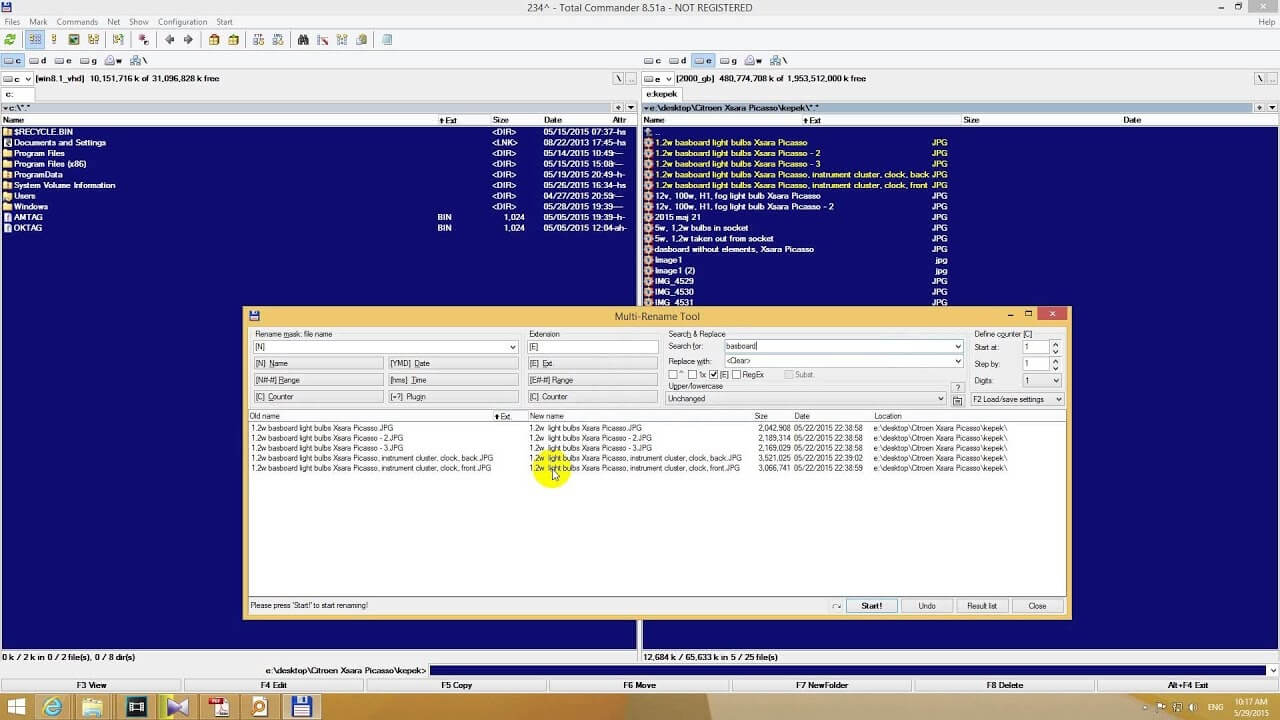Toggle the 1x replace-once checkbox
This screenshot has height=720, width=1280.
(x=693, y=375)
